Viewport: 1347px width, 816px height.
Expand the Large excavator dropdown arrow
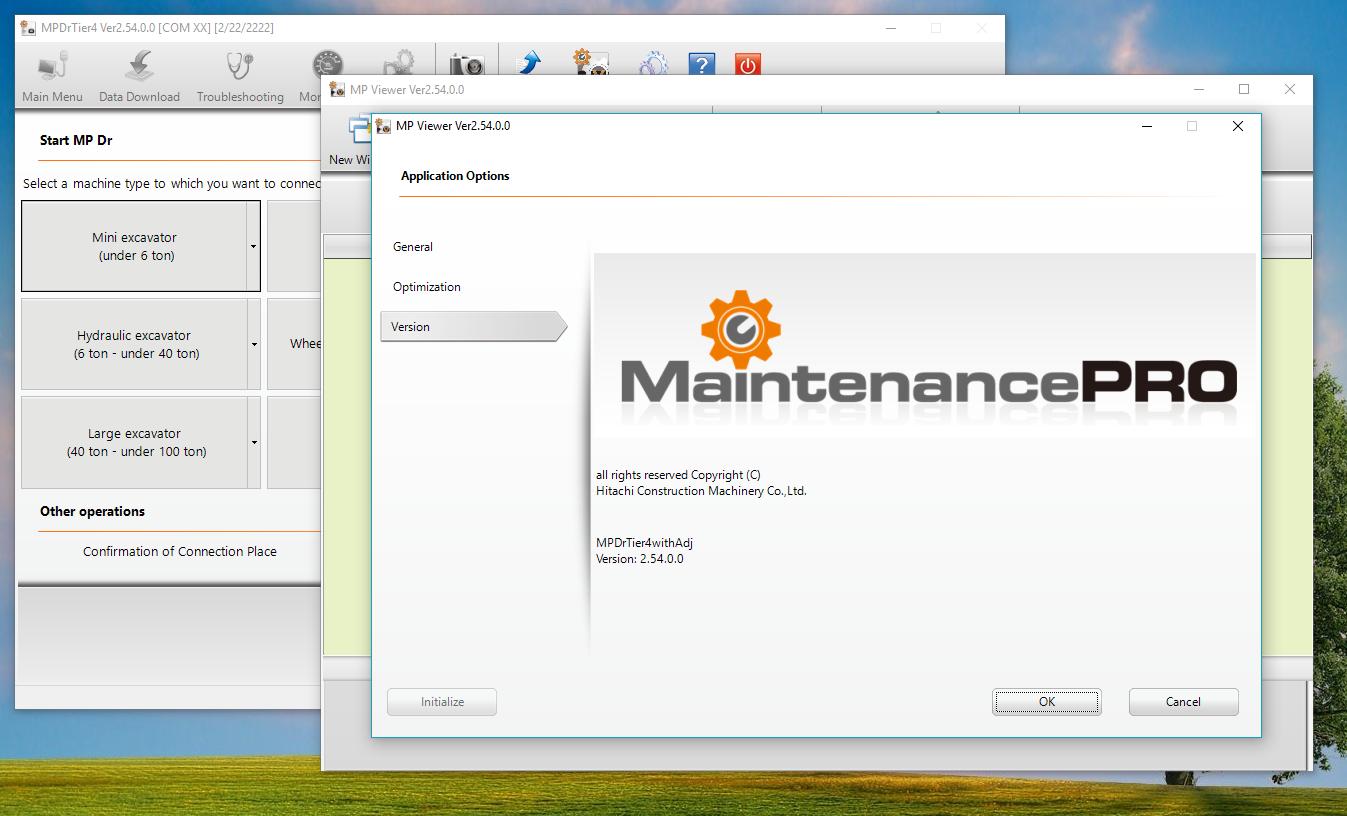click(254, 442)
